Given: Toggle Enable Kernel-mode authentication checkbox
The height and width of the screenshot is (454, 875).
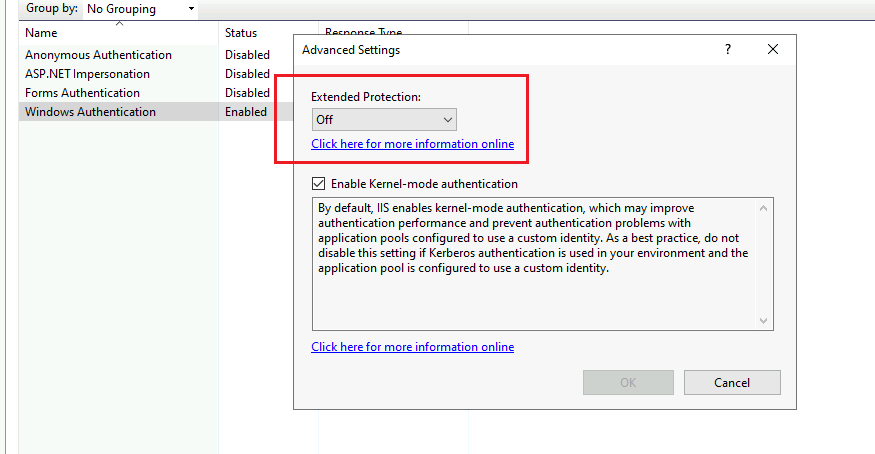Looking at the screenshot, I should click(318, 183).
